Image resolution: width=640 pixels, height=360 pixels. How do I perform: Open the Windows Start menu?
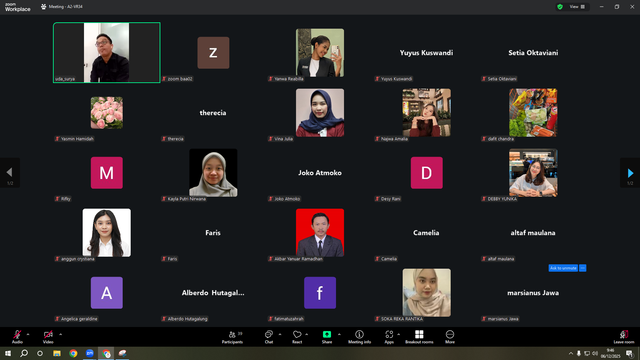click(8, 353)
